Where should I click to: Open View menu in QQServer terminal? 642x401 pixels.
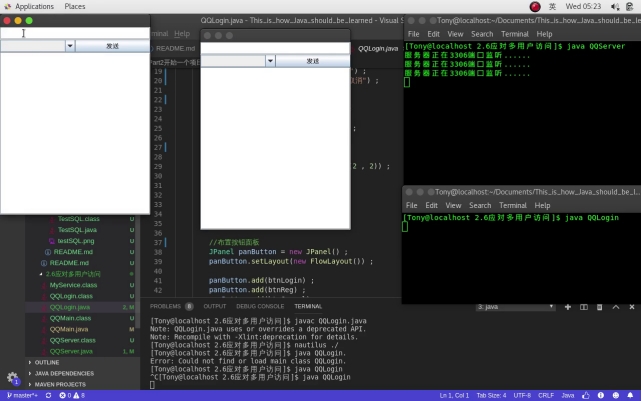(455, 34)
